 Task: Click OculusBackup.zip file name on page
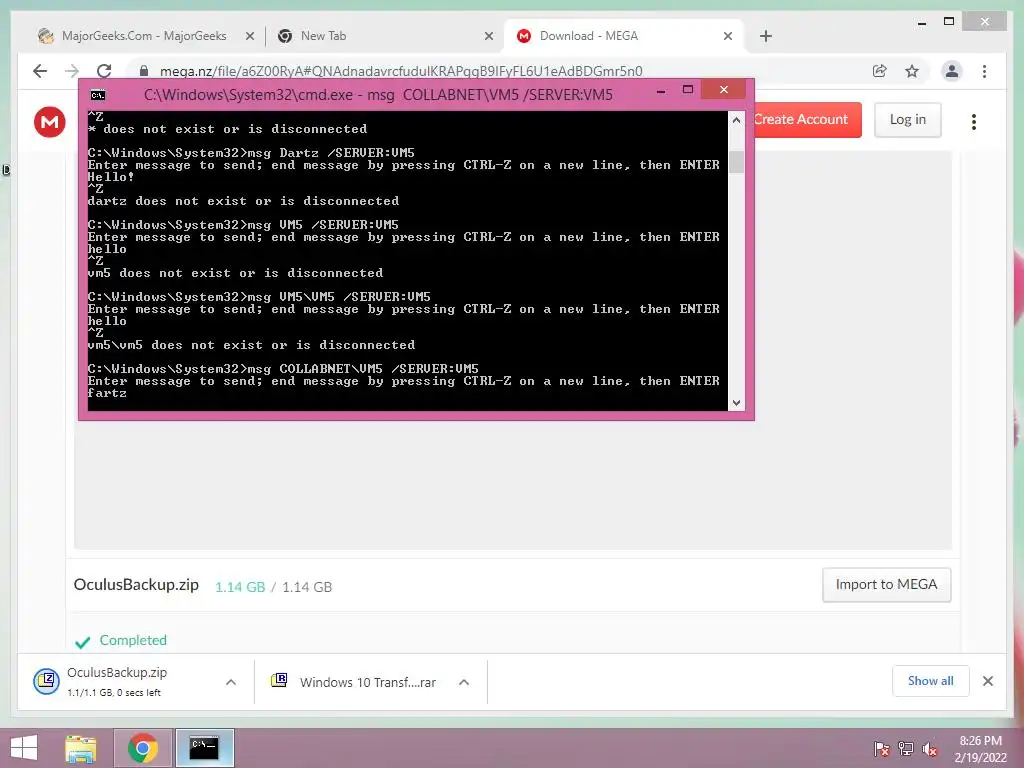[x=136, y=584]
